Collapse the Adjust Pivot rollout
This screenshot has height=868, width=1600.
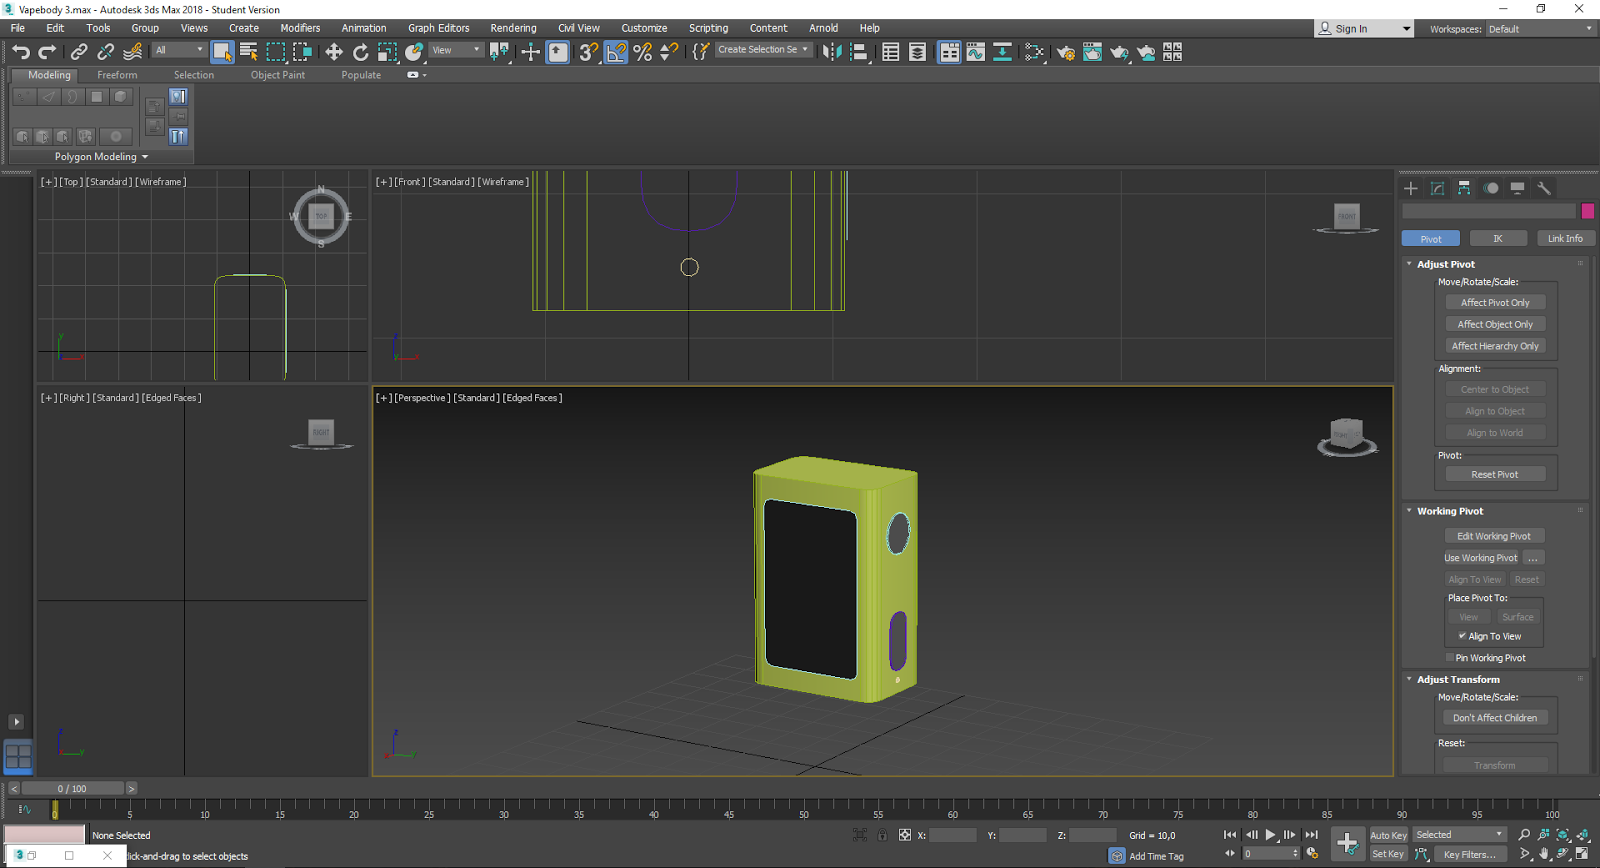[1445, 264]
